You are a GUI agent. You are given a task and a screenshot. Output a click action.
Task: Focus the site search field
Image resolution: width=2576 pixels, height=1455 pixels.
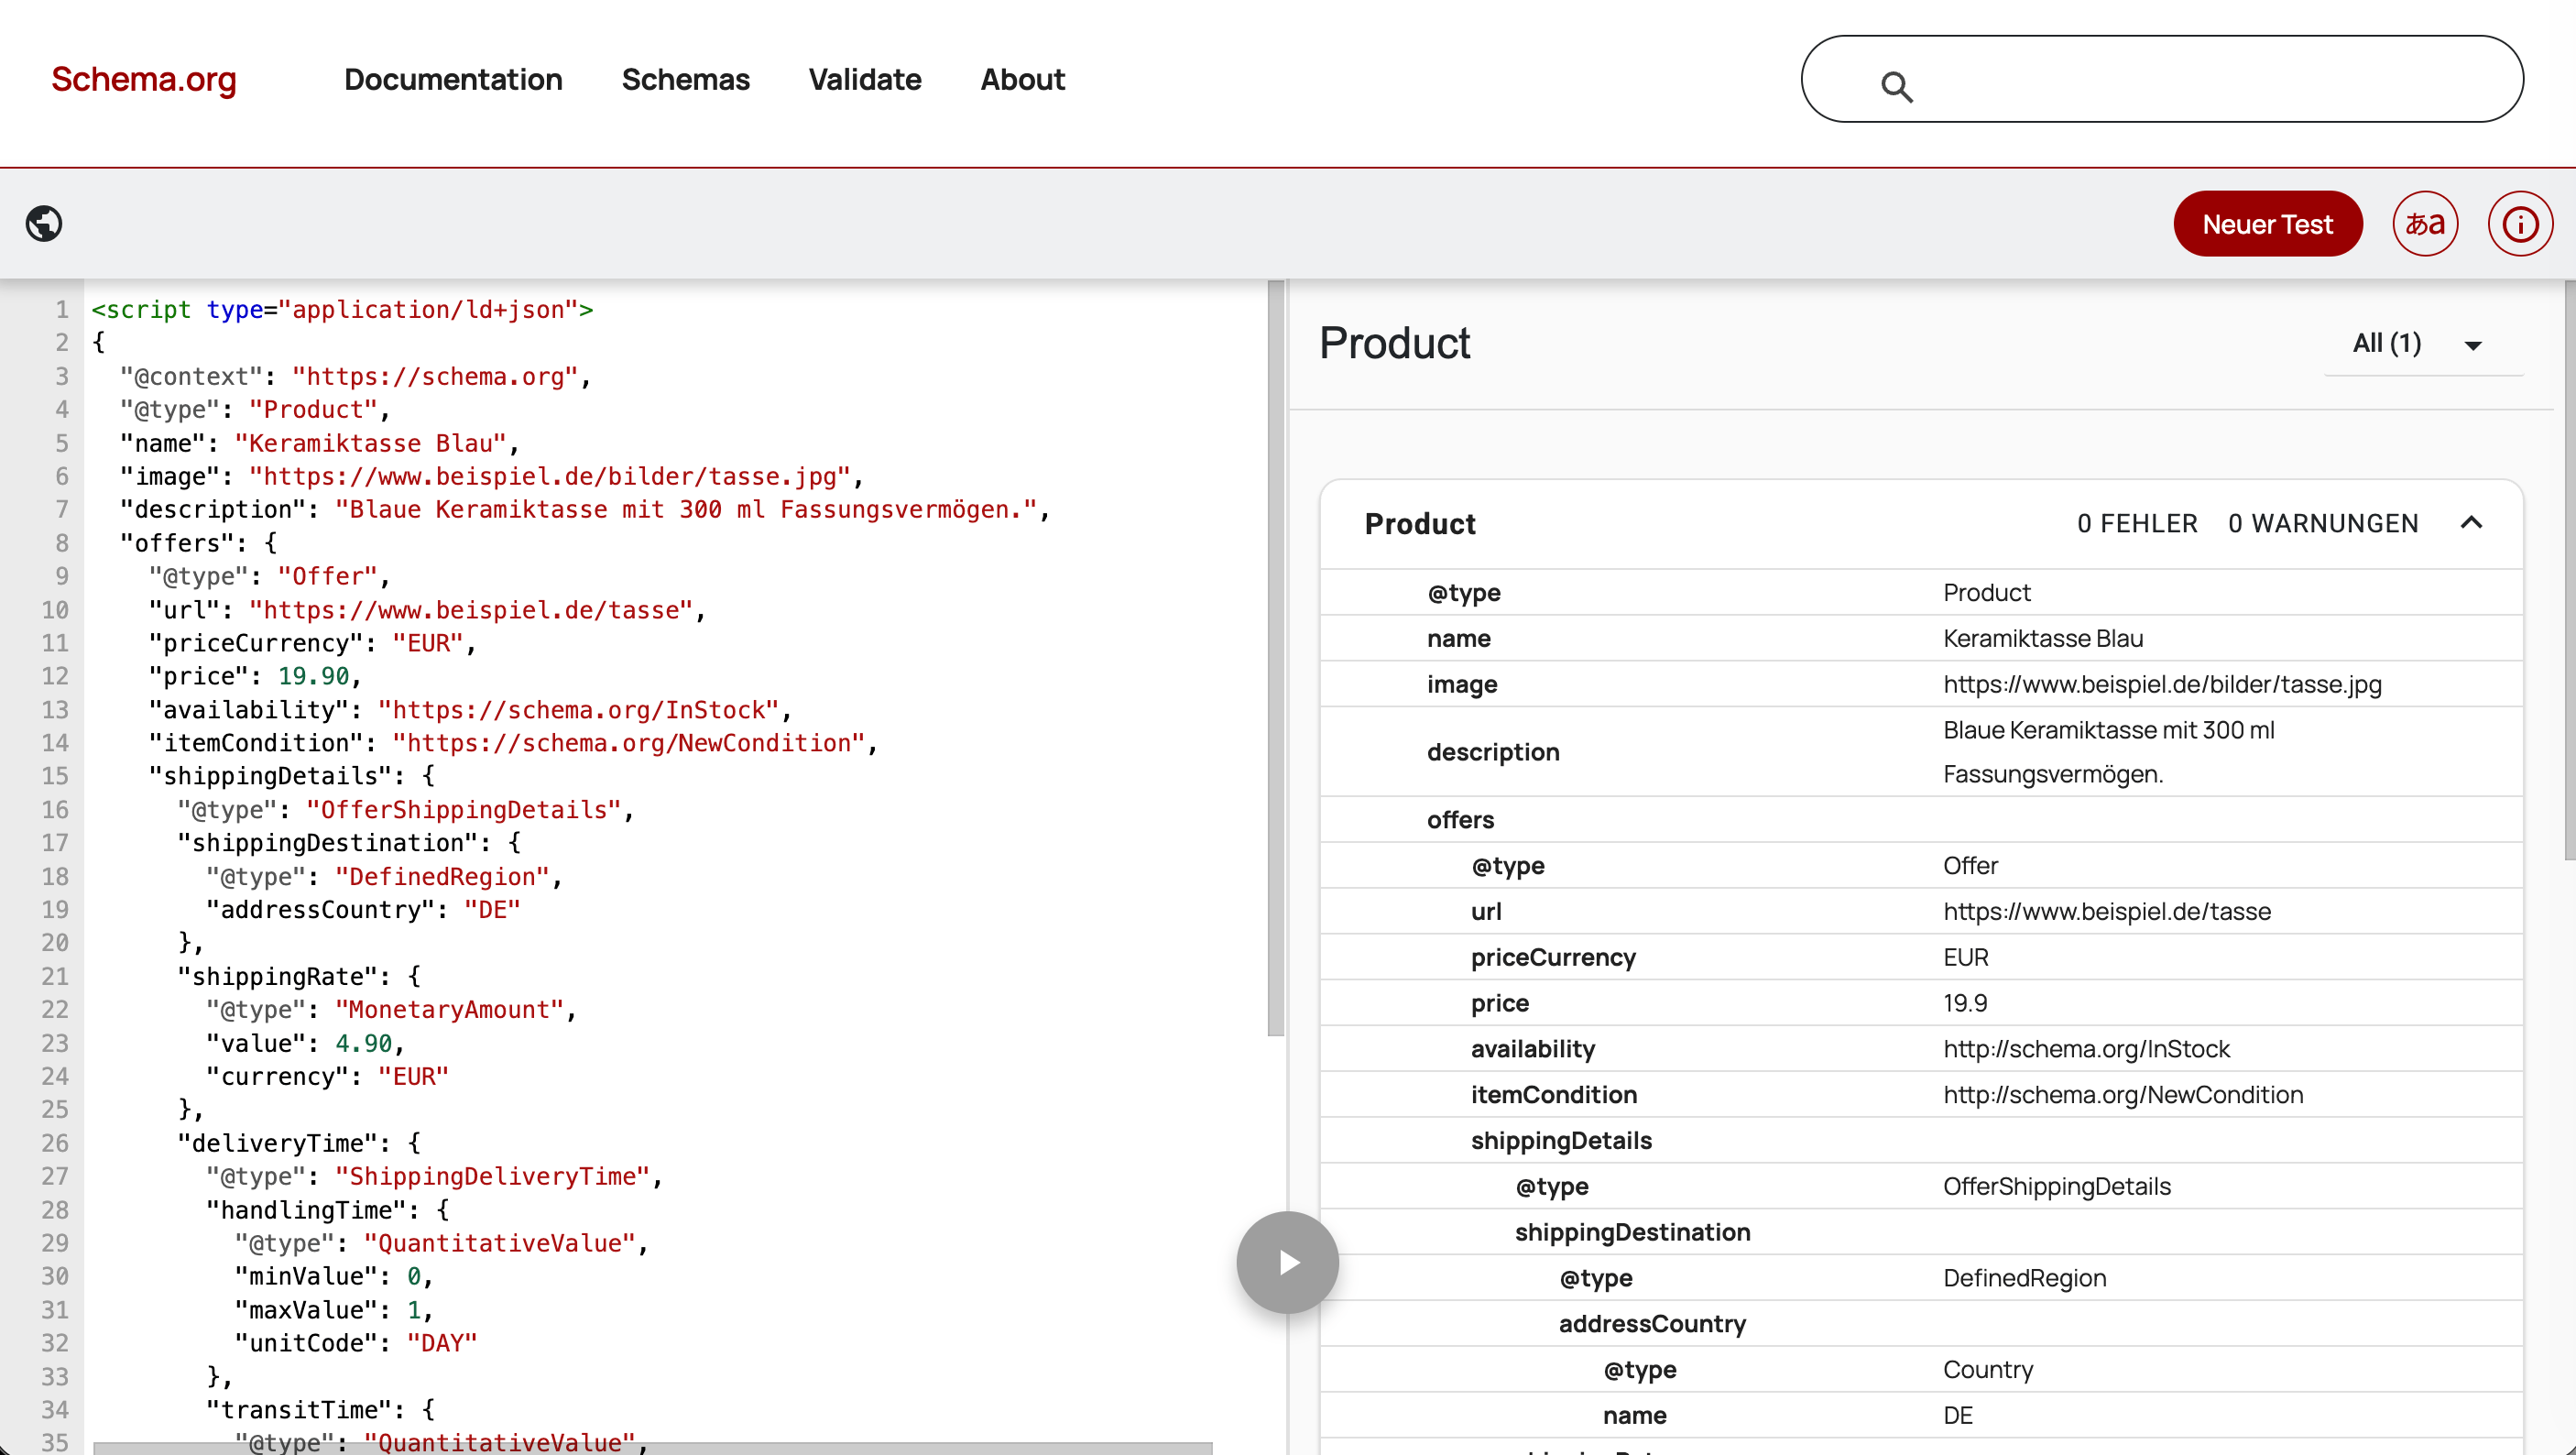[x=2162, y=79]
